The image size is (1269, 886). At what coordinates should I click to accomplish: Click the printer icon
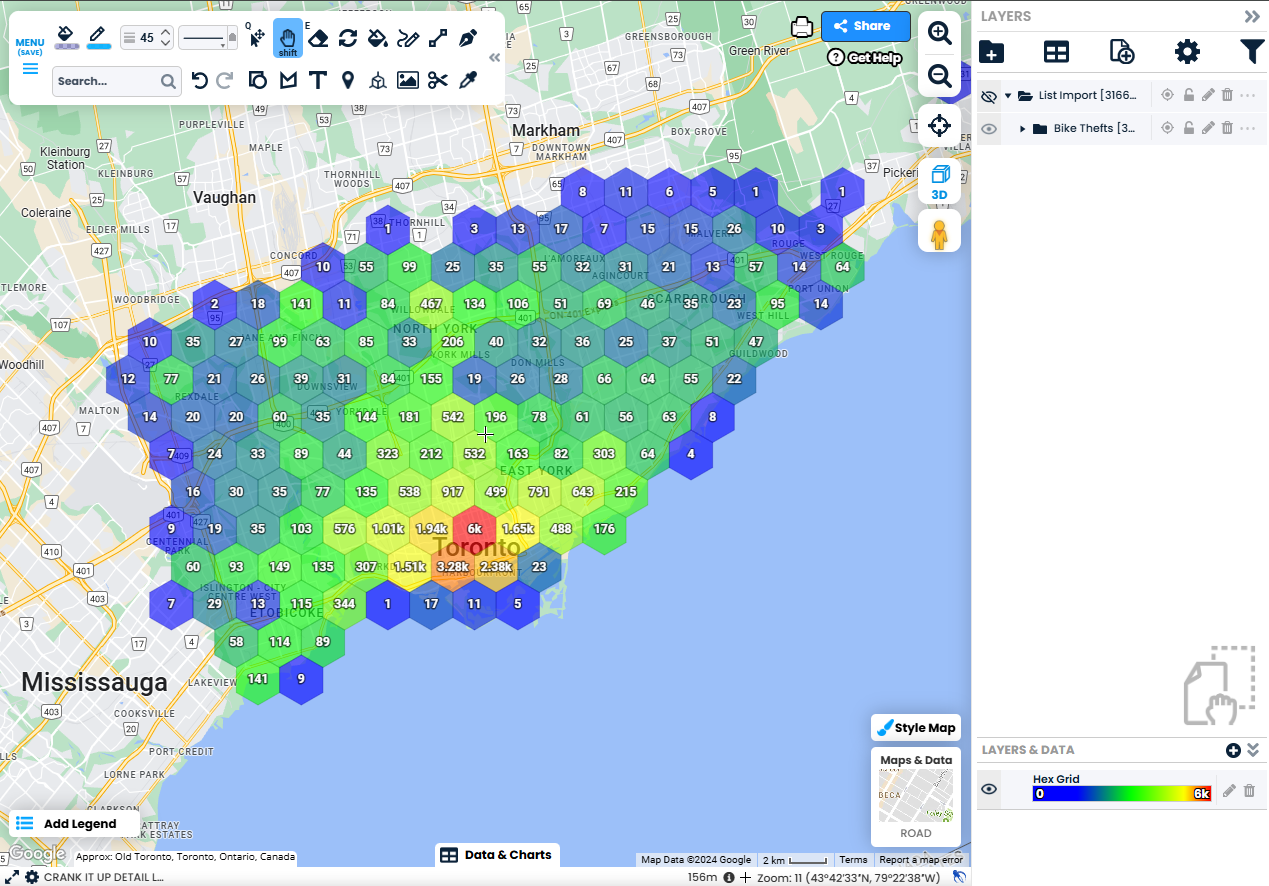point(802,27)
